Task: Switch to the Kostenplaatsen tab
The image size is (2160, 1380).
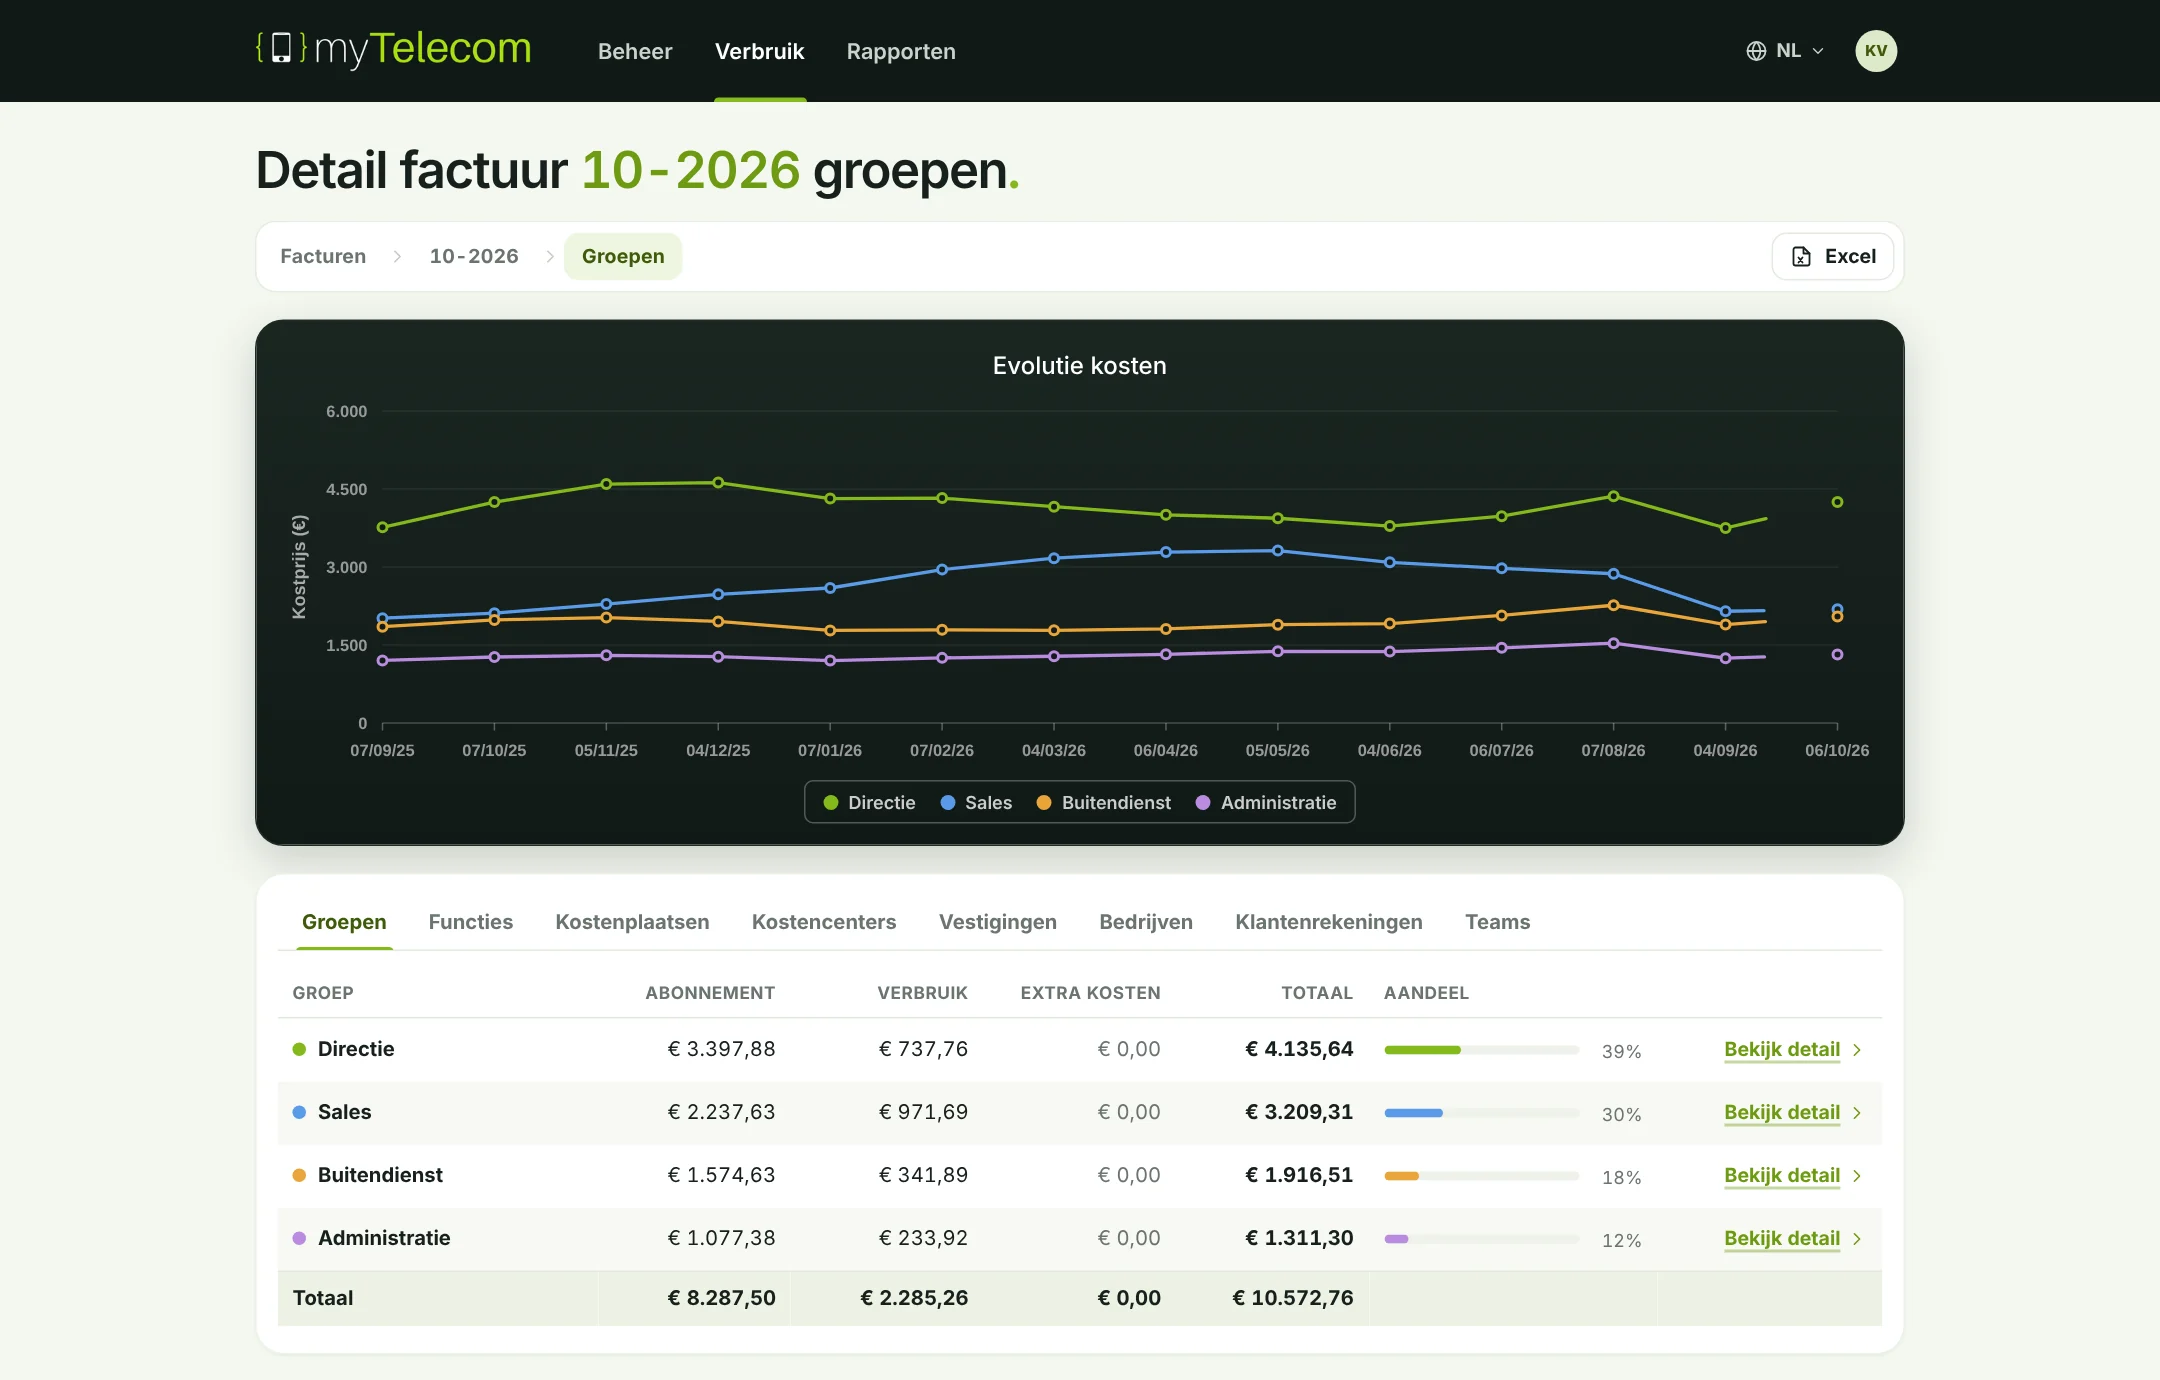Action: point(632,922)
